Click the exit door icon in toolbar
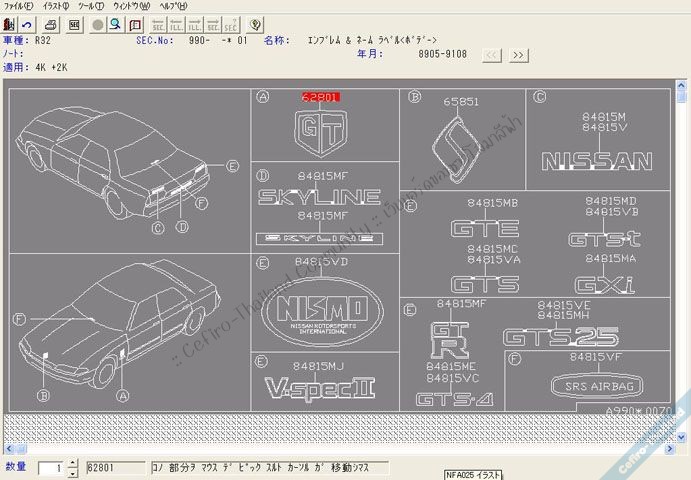The image size is (691, 480). coord(9,24)
